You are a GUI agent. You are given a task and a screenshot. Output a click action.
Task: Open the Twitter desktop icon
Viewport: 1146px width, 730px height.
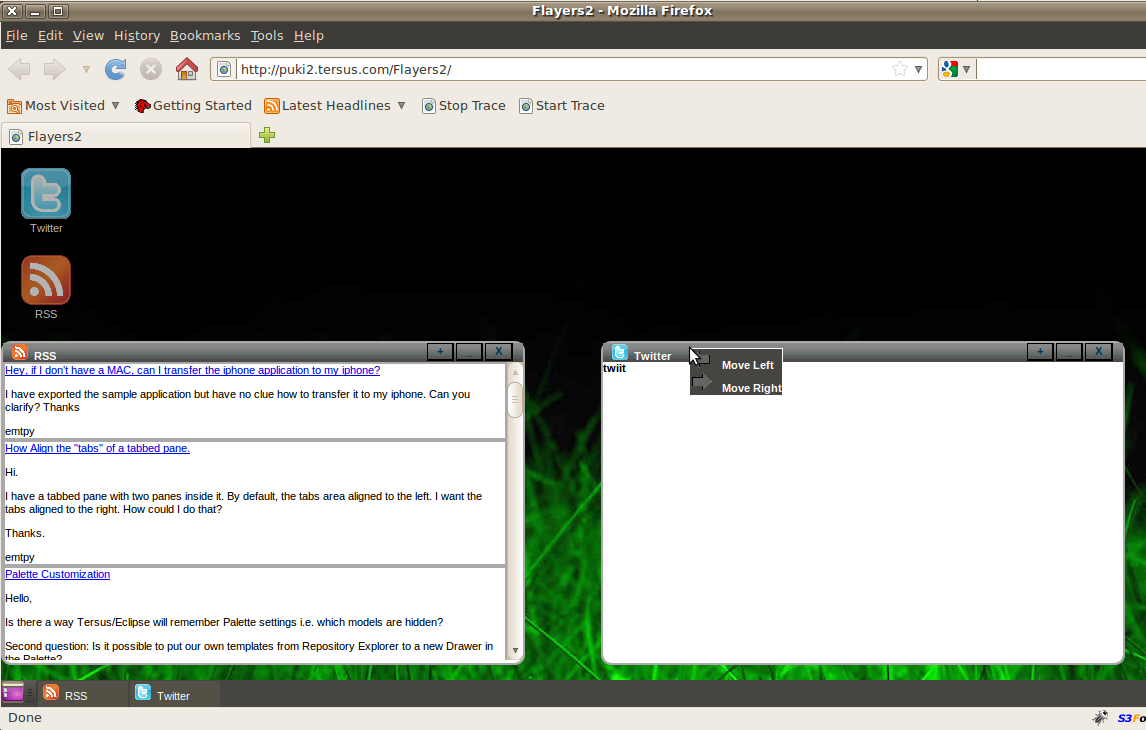46,194
